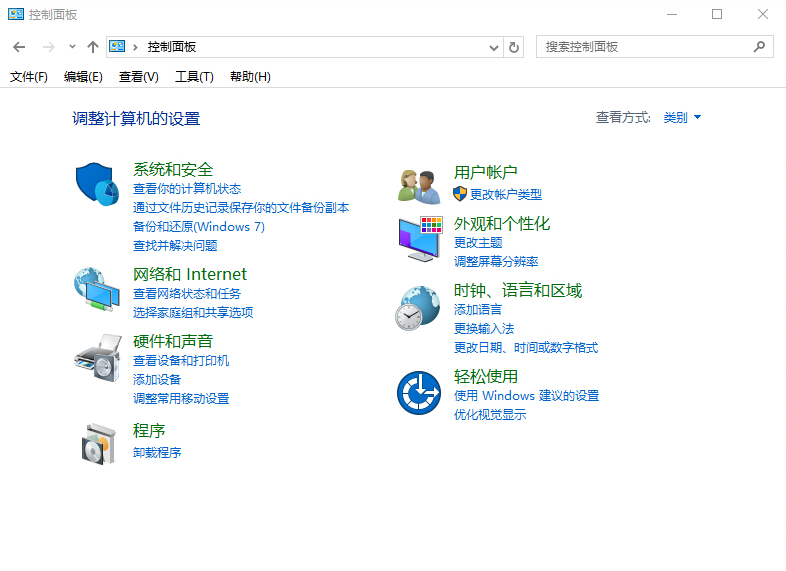Click 通过文件历史记录保存你的文件备份副本 link
The height and width of the screenshot is (571, 786).
[x=241, y=208]
